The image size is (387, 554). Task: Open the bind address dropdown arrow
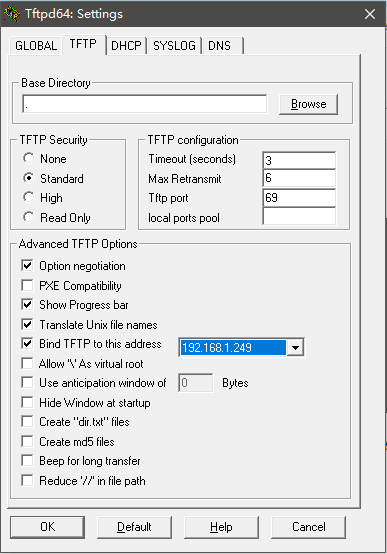point(295,348)
